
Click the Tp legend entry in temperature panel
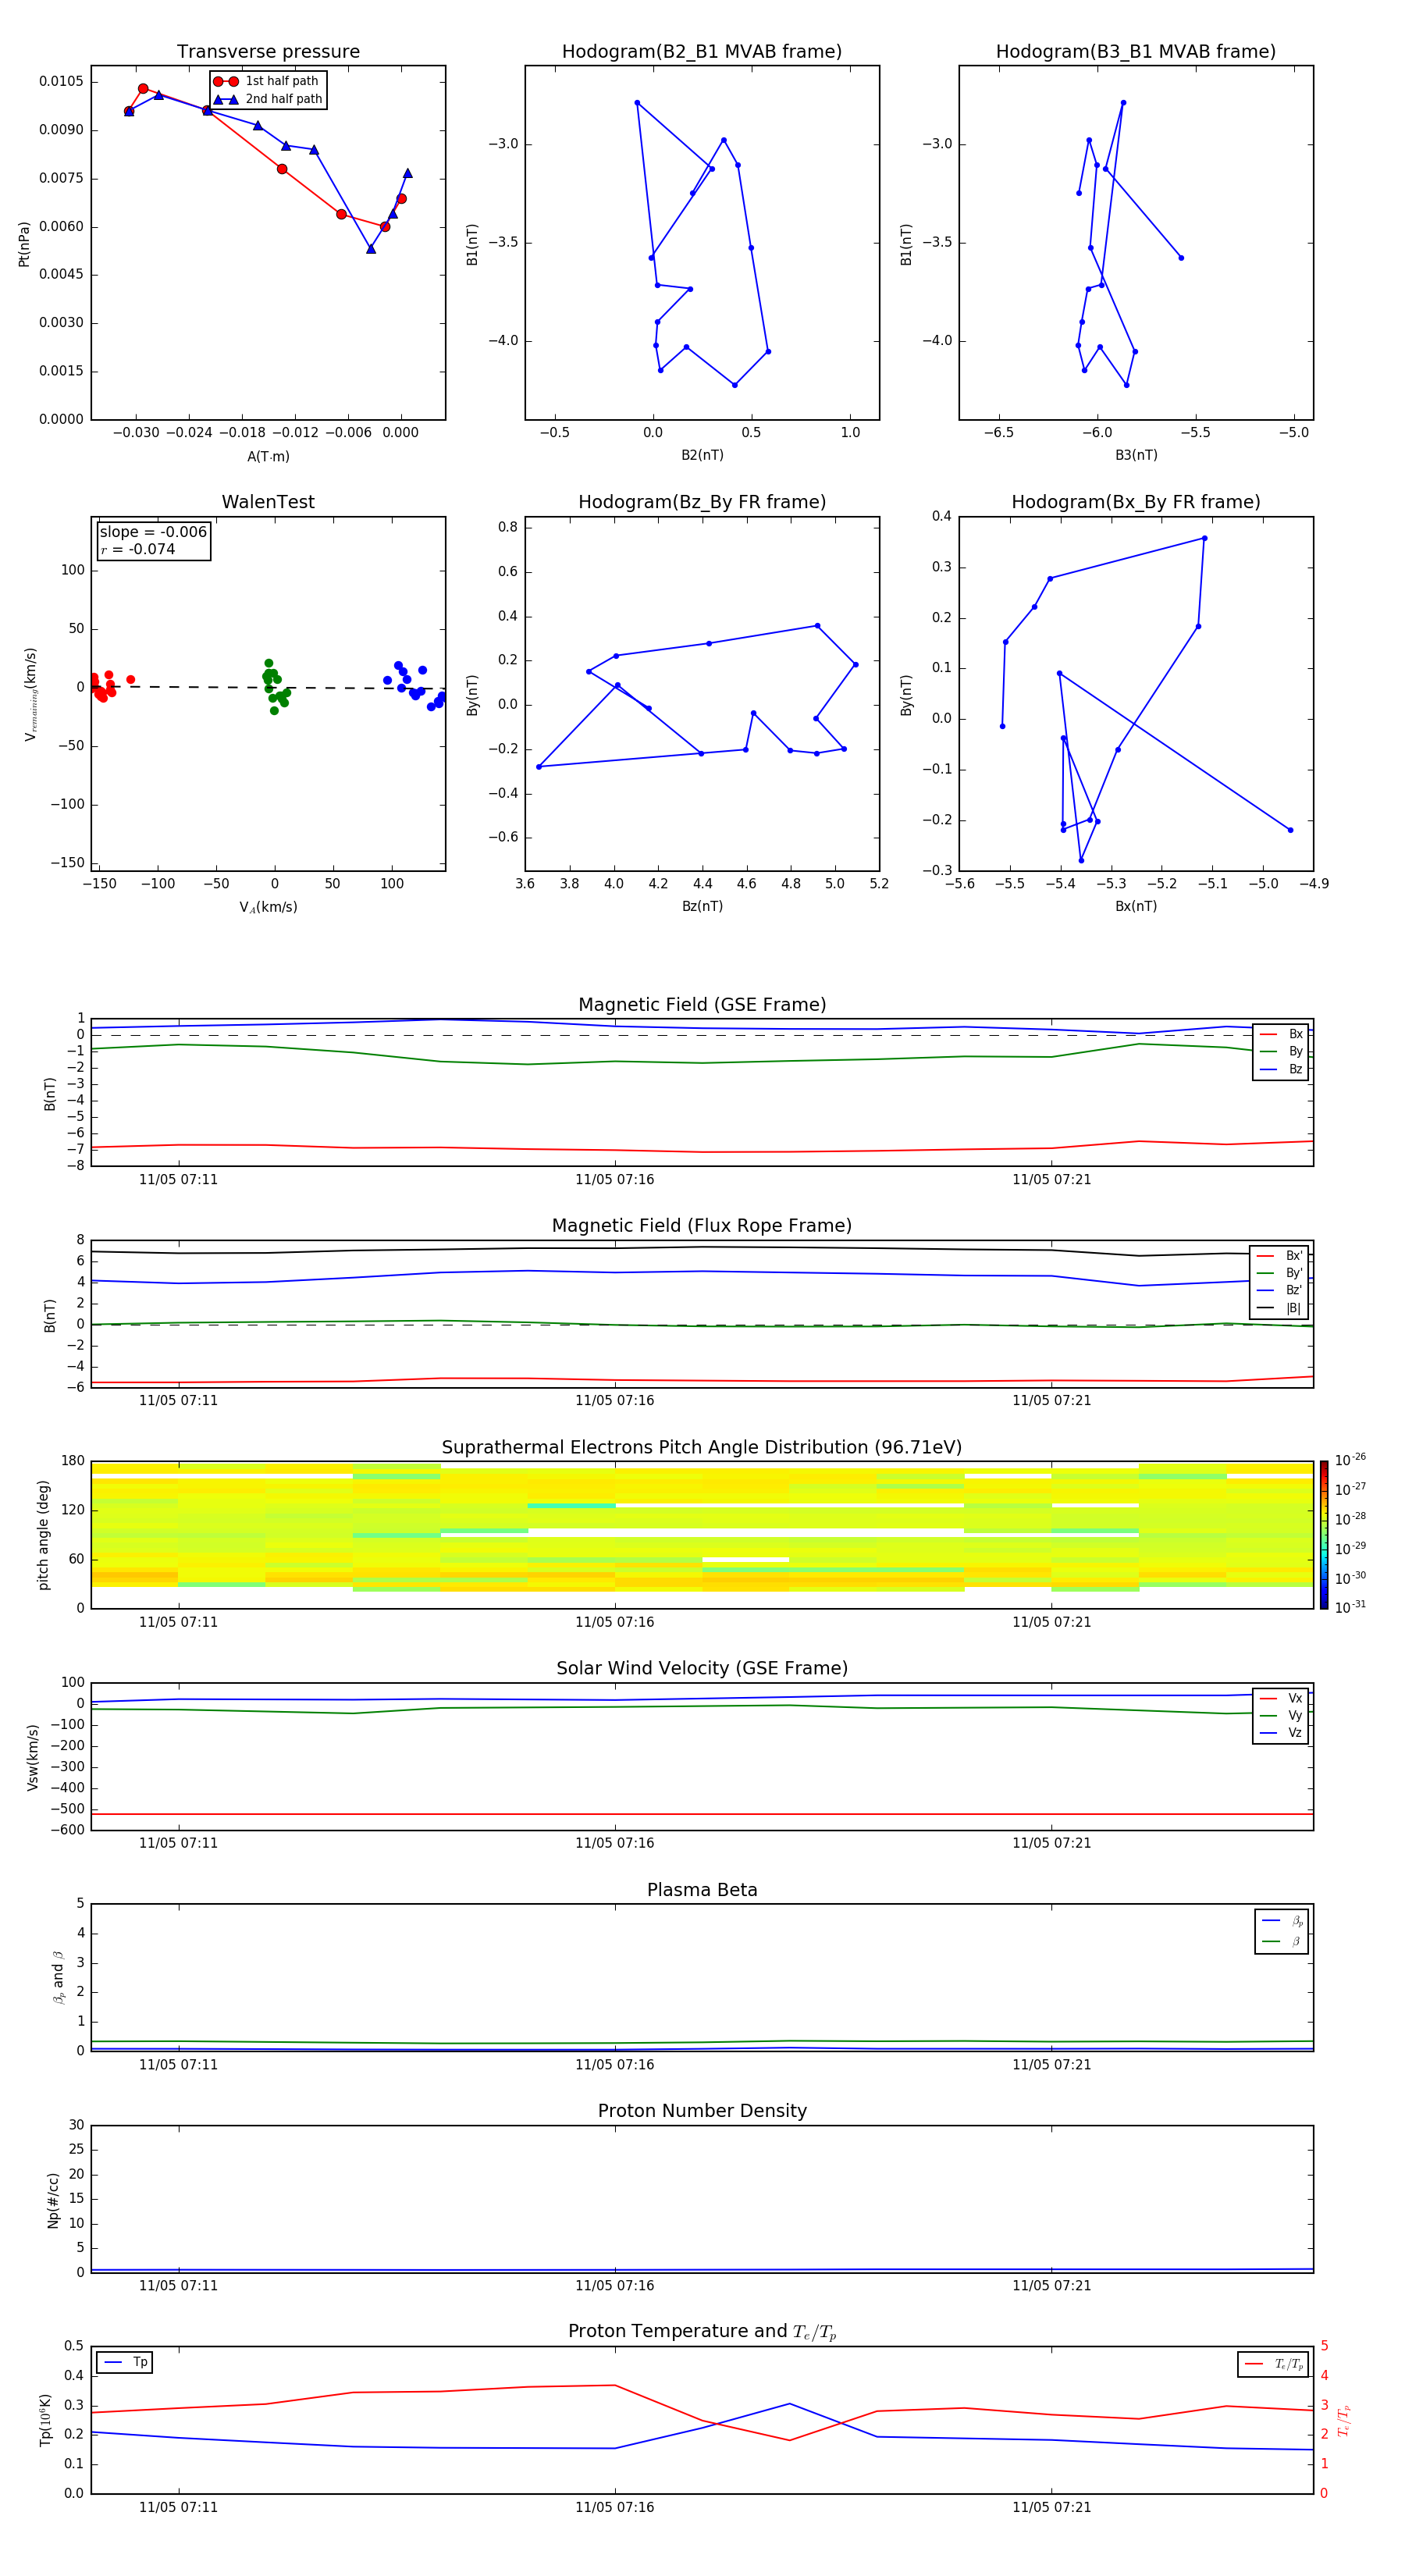[125, 2362]
